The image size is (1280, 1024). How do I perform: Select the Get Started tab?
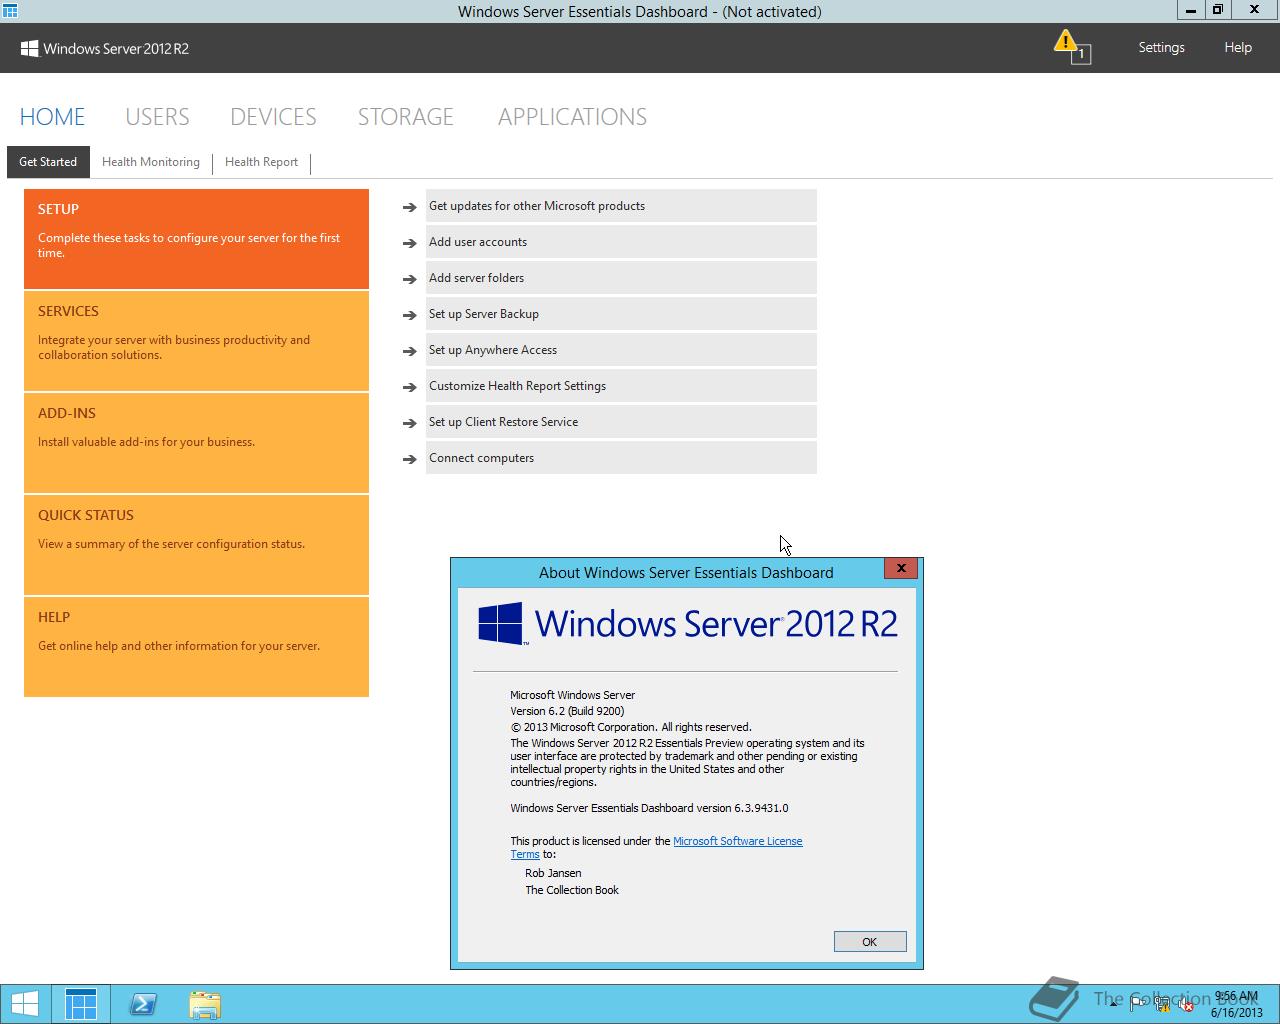(48, 162)
